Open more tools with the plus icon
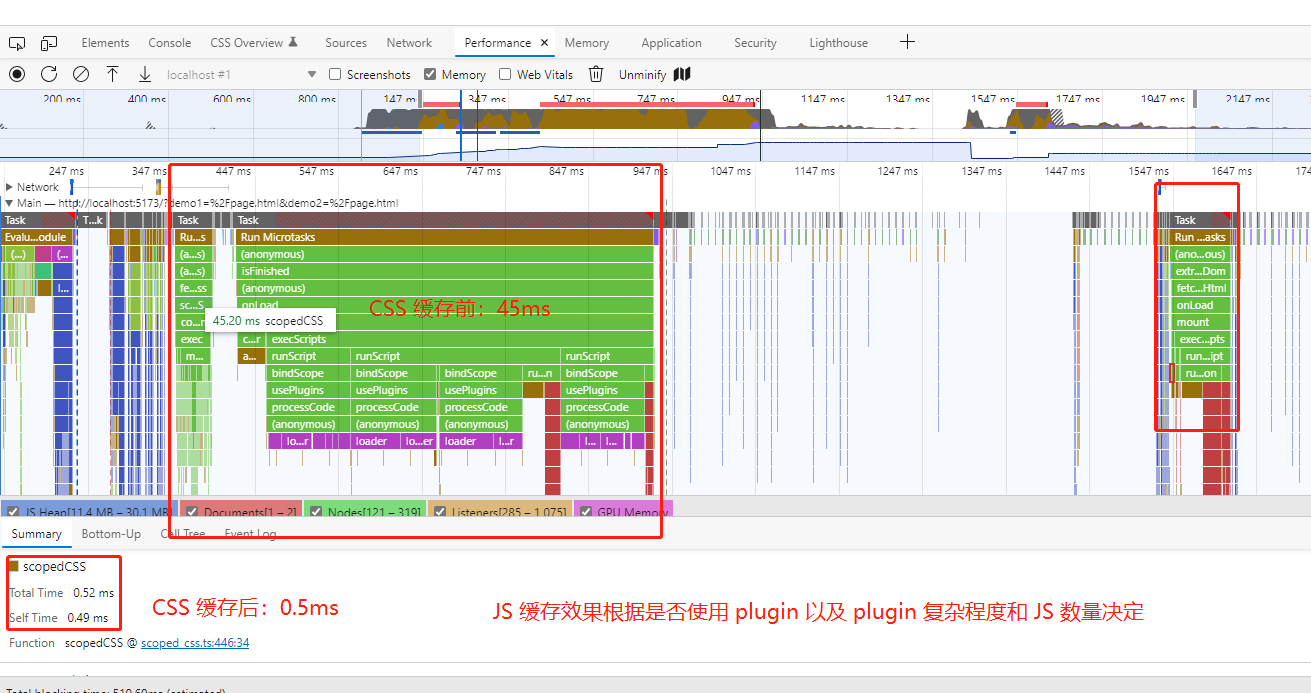Image resolution: width=1311 pixels, height=693 pixels. tap(907, 42)
